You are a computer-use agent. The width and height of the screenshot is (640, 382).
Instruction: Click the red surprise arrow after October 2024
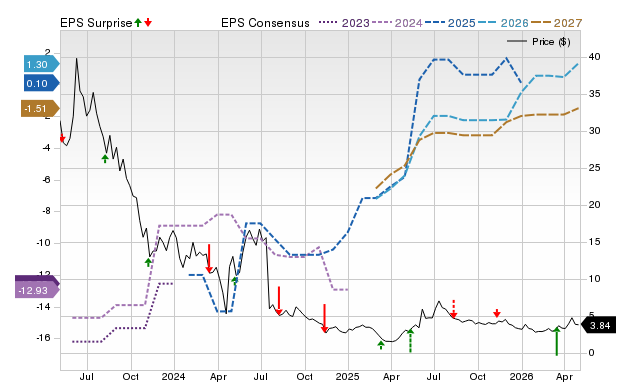(324, 318)
